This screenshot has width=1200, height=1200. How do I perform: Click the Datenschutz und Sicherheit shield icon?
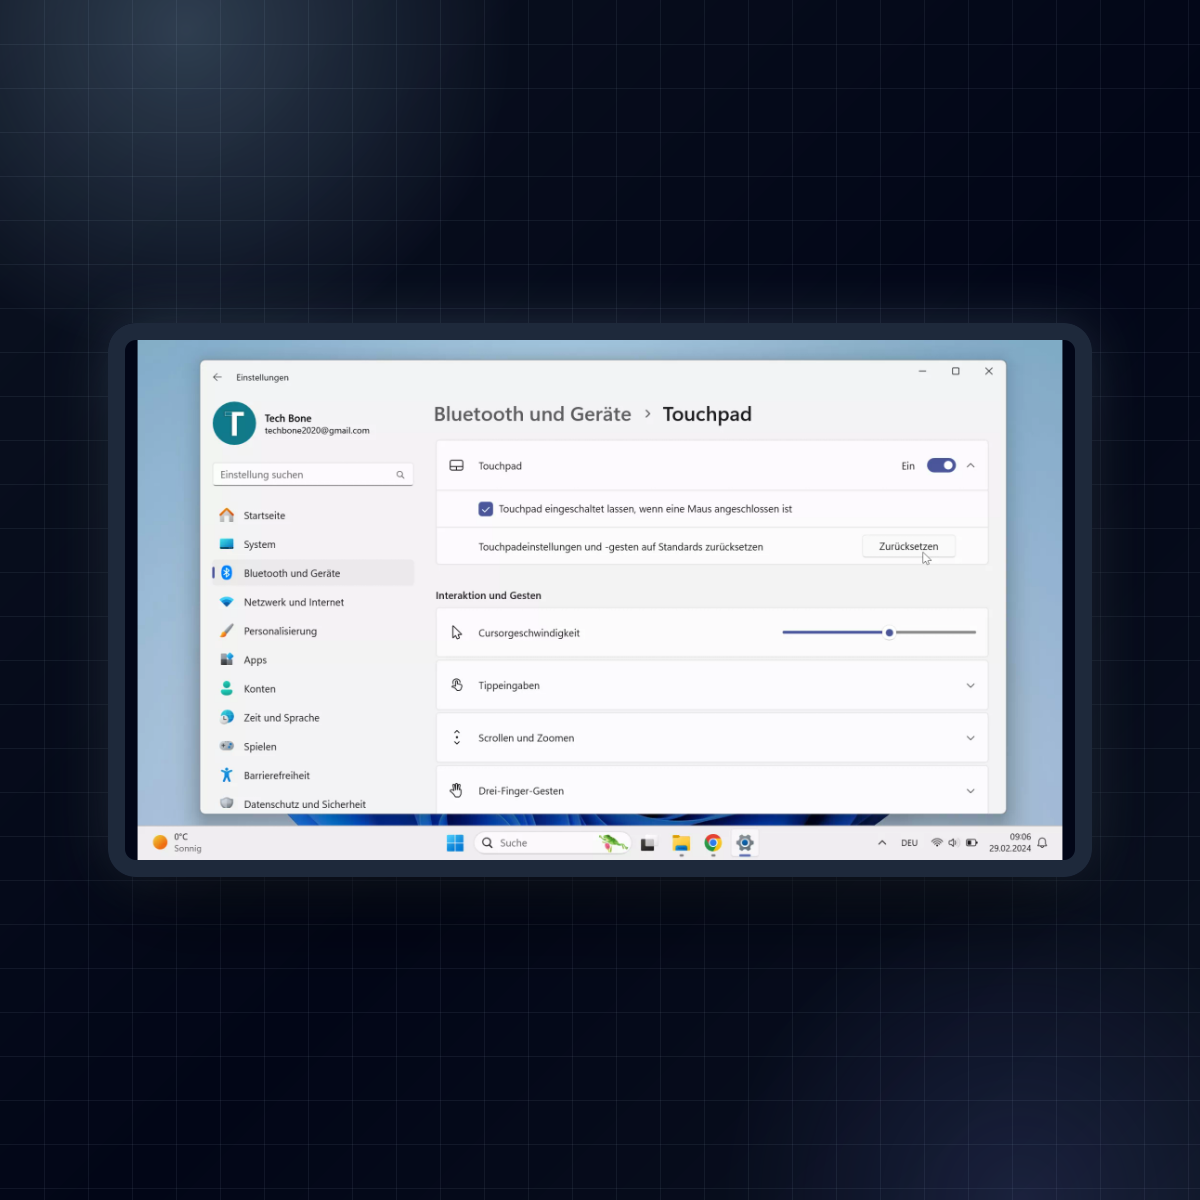[227, 803]
